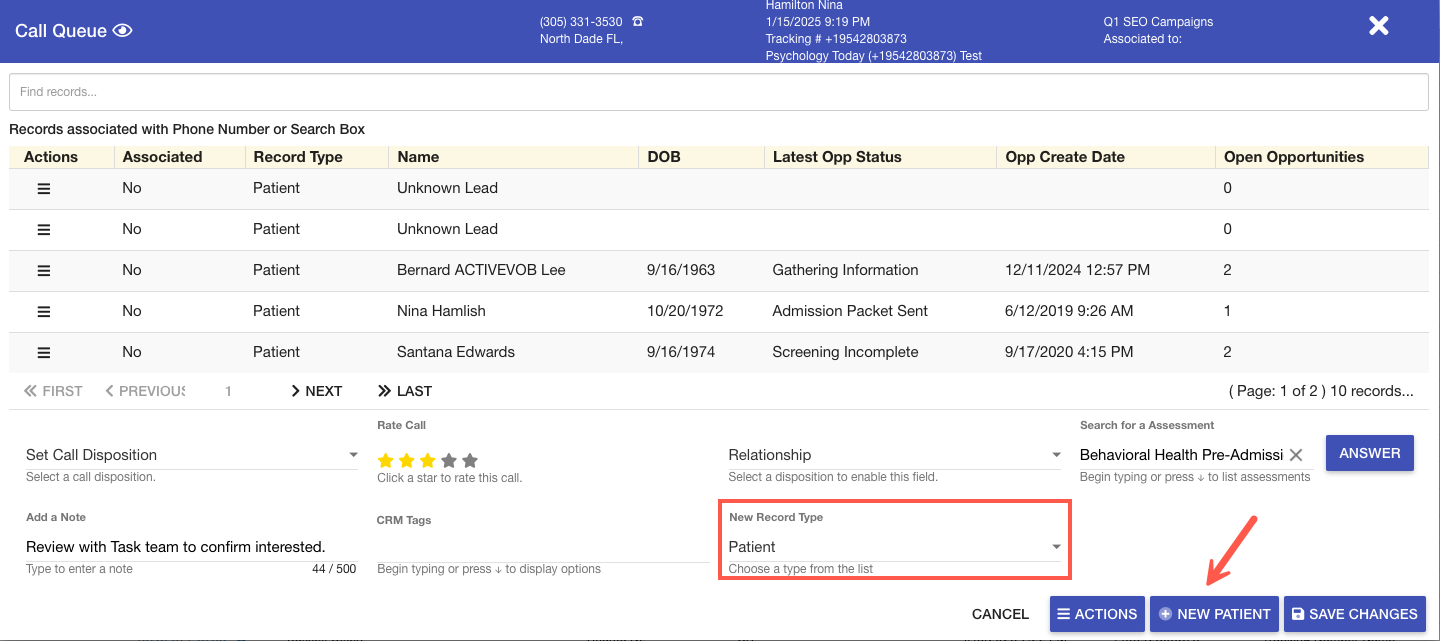Viewport: 1440px width, 641px height.
Task: Click the phone icon beside caller number
Action: click(638, 22)
